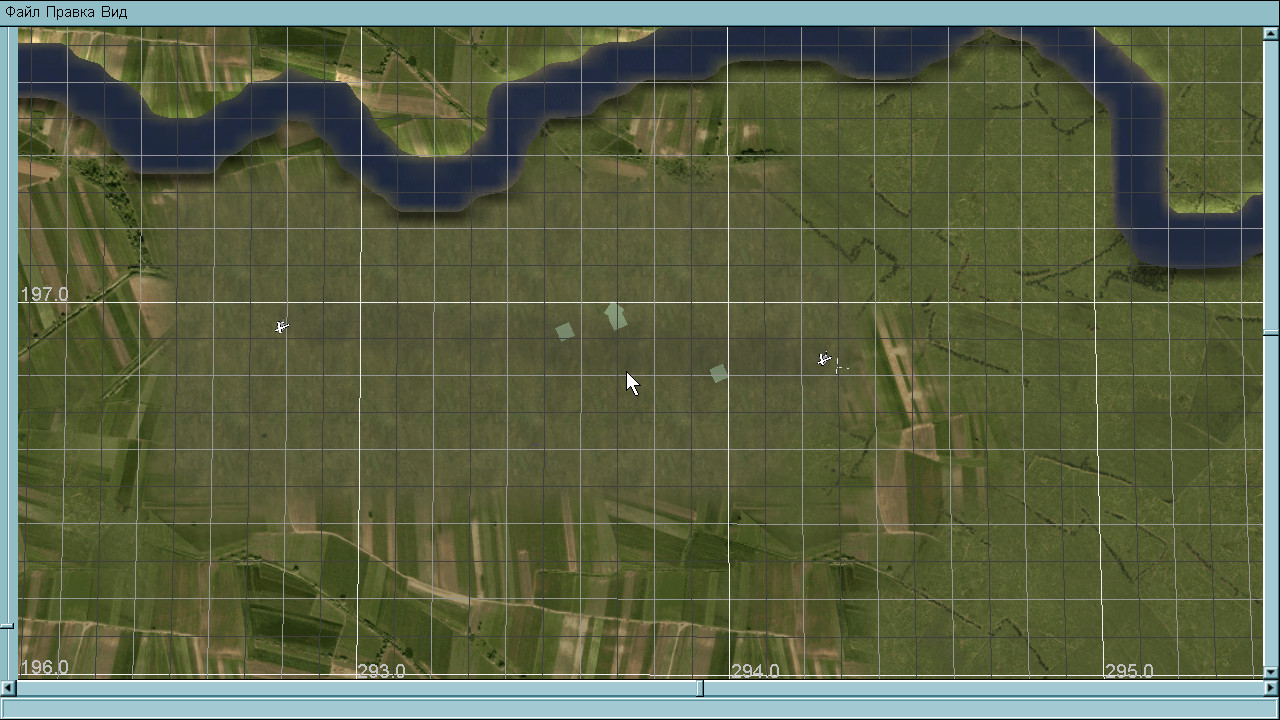Select the right aircraft icon on the map
1280x720 pixels.
[824, 359]
